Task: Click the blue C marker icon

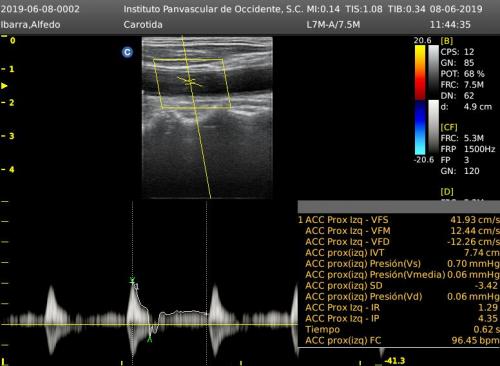Action: (x=127, y=52)
